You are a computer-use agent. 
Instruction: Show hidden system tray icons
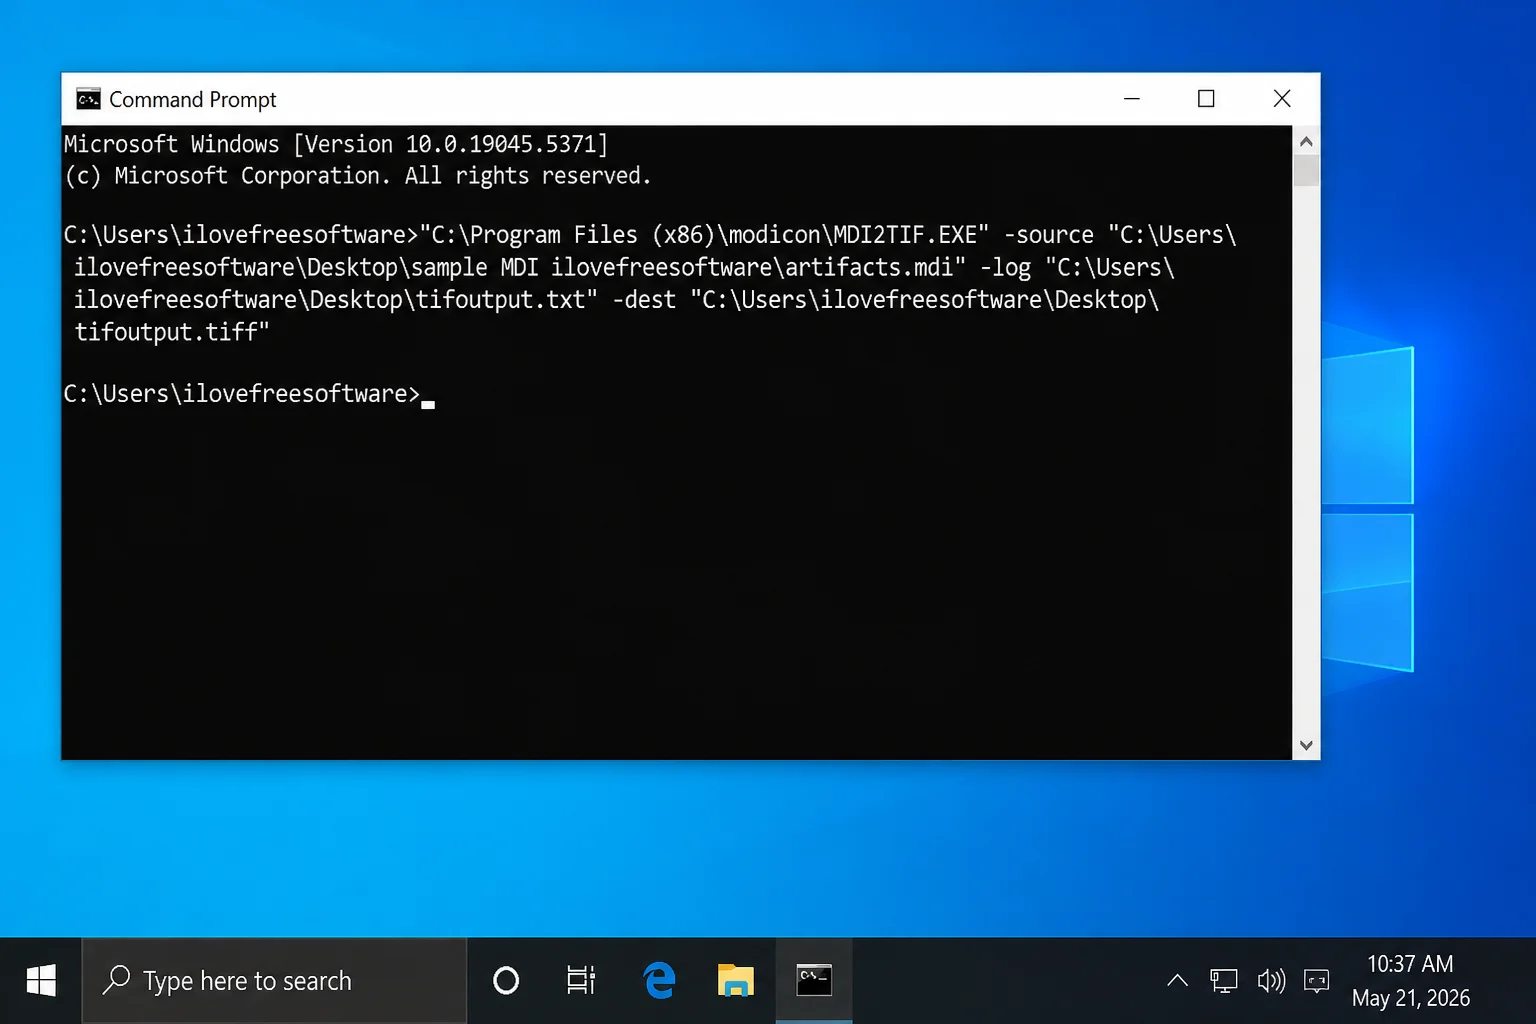point(1178,981)
